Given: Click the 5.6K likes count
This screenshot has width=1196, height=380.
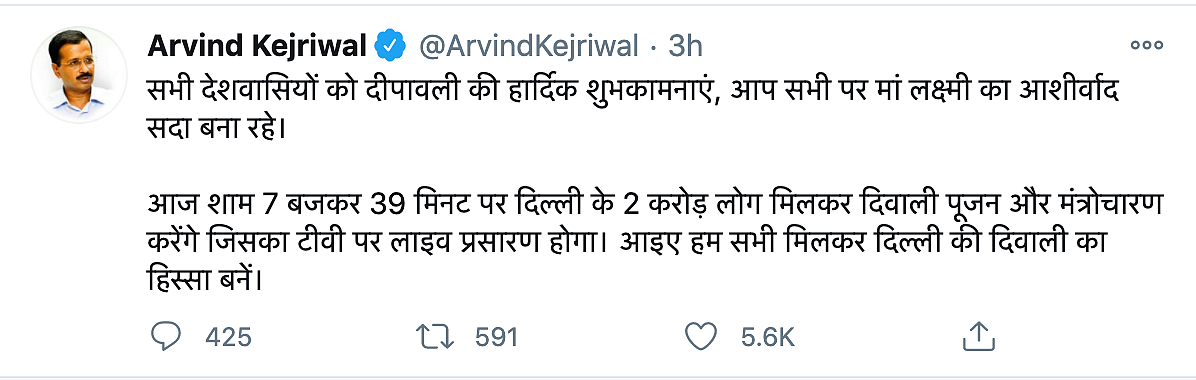Looking at the screenshot, I should click(767, 337).
